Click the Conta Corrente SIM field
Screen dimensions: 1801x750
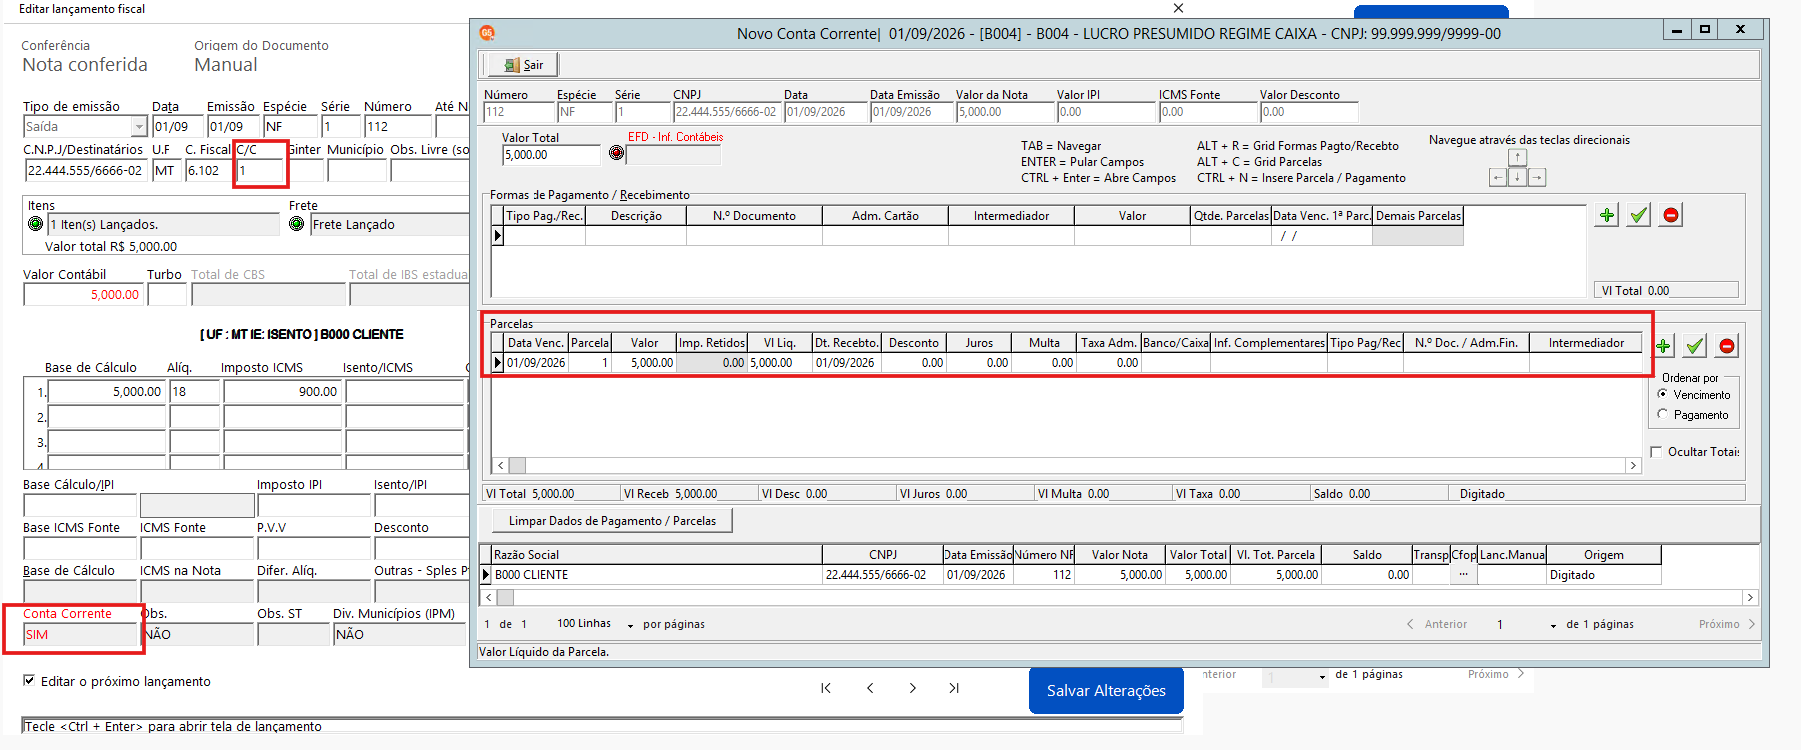80,635
